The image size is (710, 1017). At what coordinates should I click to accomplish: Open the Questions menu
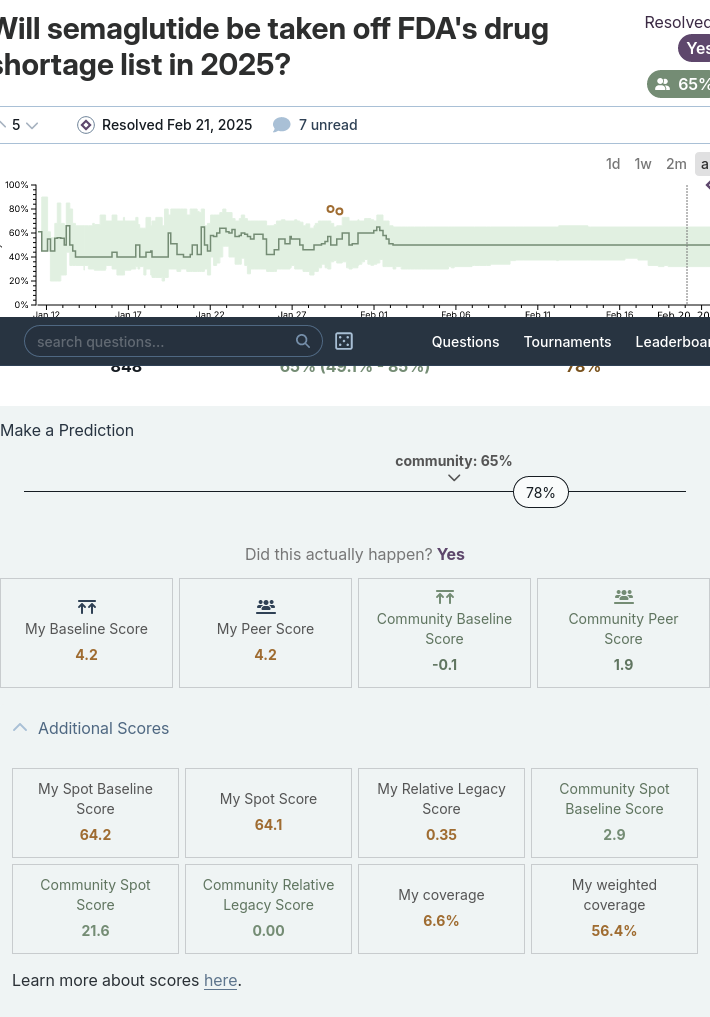(466, 342)
